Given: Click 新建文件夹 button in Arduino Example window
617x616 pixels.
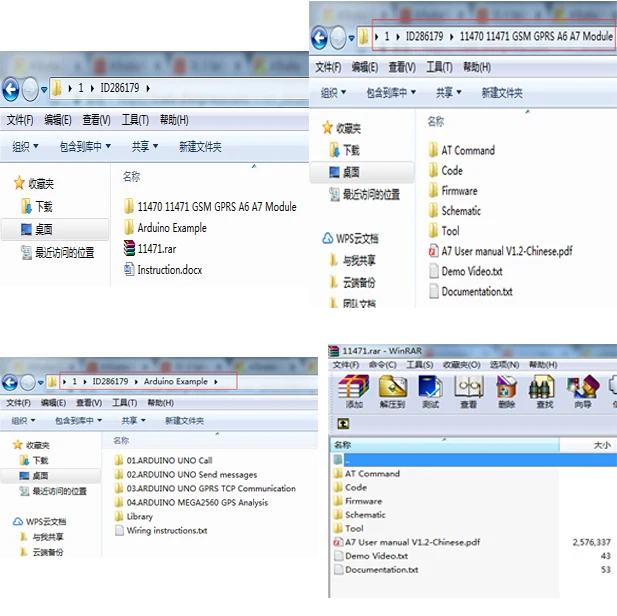Looking at the screenshot, I should [185, 421].
